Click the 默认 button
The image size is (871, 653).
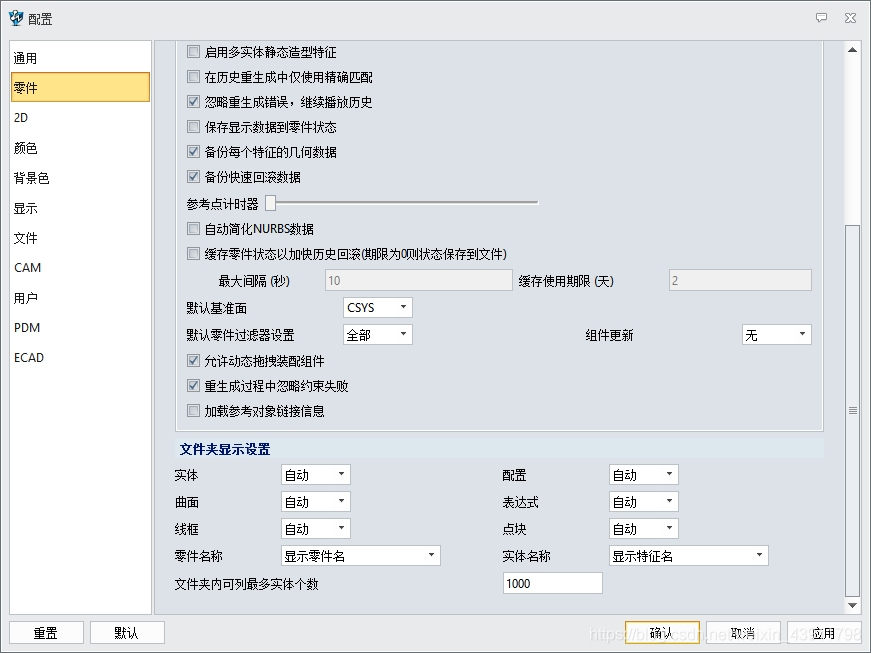127,633
